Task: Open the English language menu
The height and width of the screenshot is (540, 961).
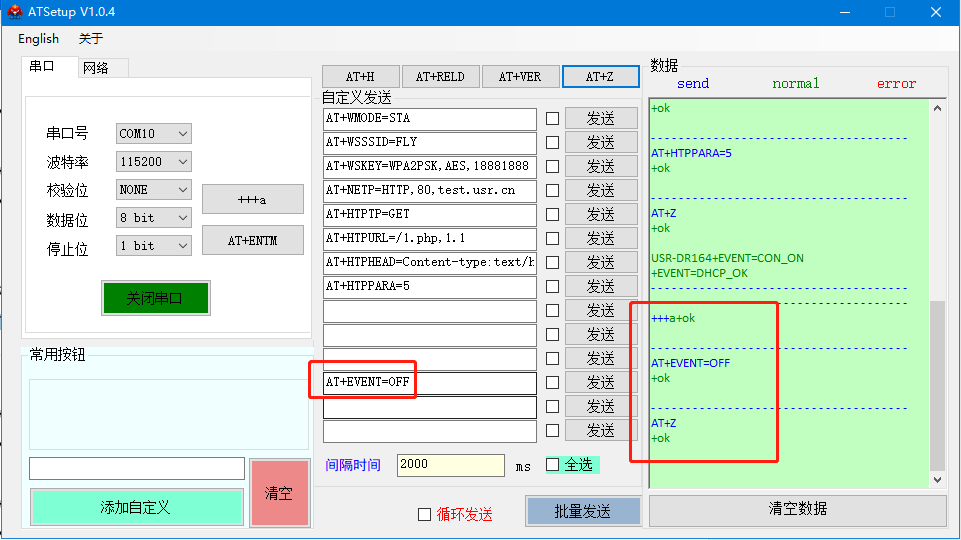Action: tap(39, 39)
